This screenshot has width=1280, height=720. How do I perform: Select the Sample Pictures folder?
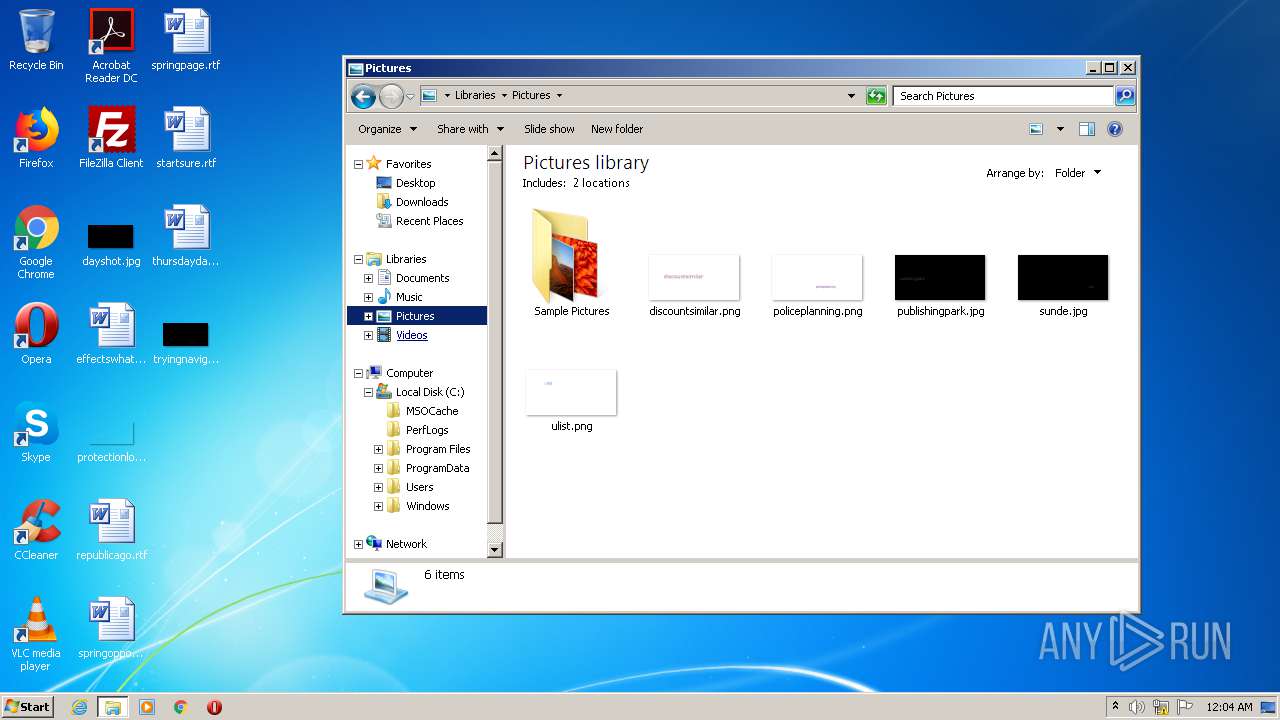coord(572,263)
